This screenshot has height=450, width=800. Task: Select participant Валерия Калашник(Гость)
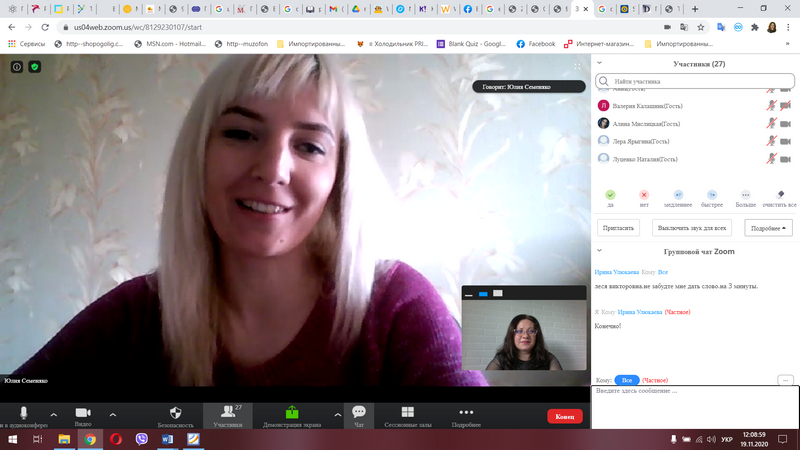[x=647, y=106]
